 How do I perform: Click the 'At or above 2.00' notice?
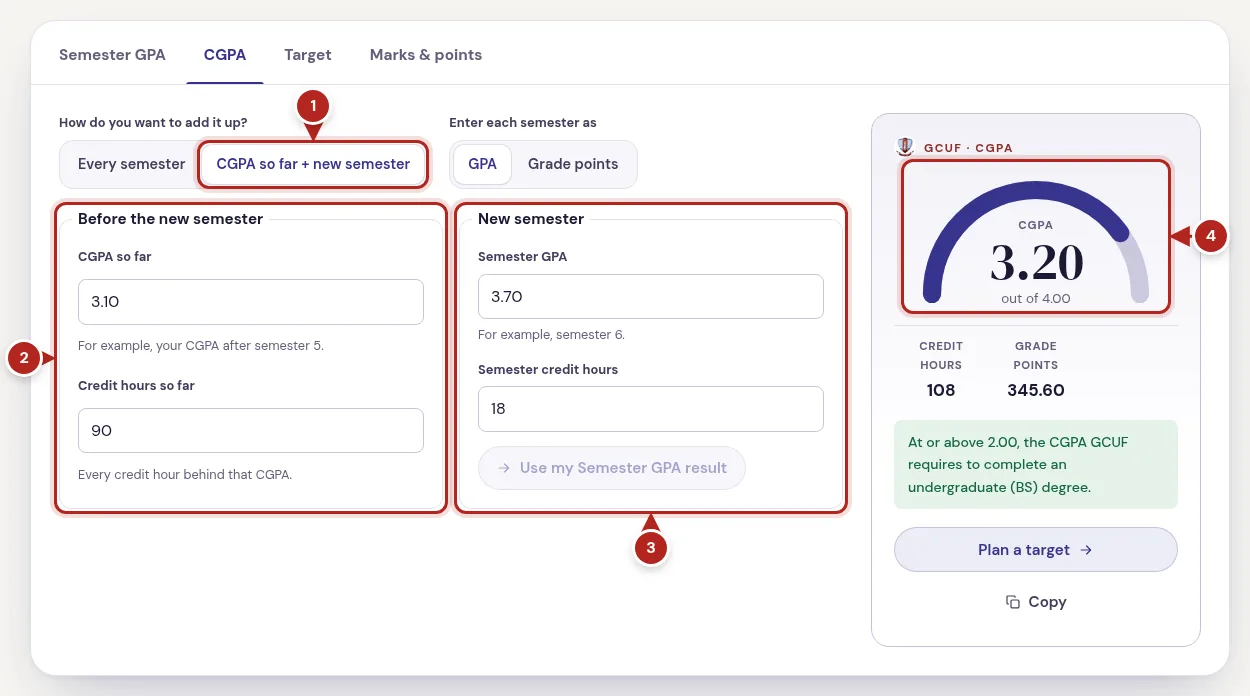(1036, 464)
